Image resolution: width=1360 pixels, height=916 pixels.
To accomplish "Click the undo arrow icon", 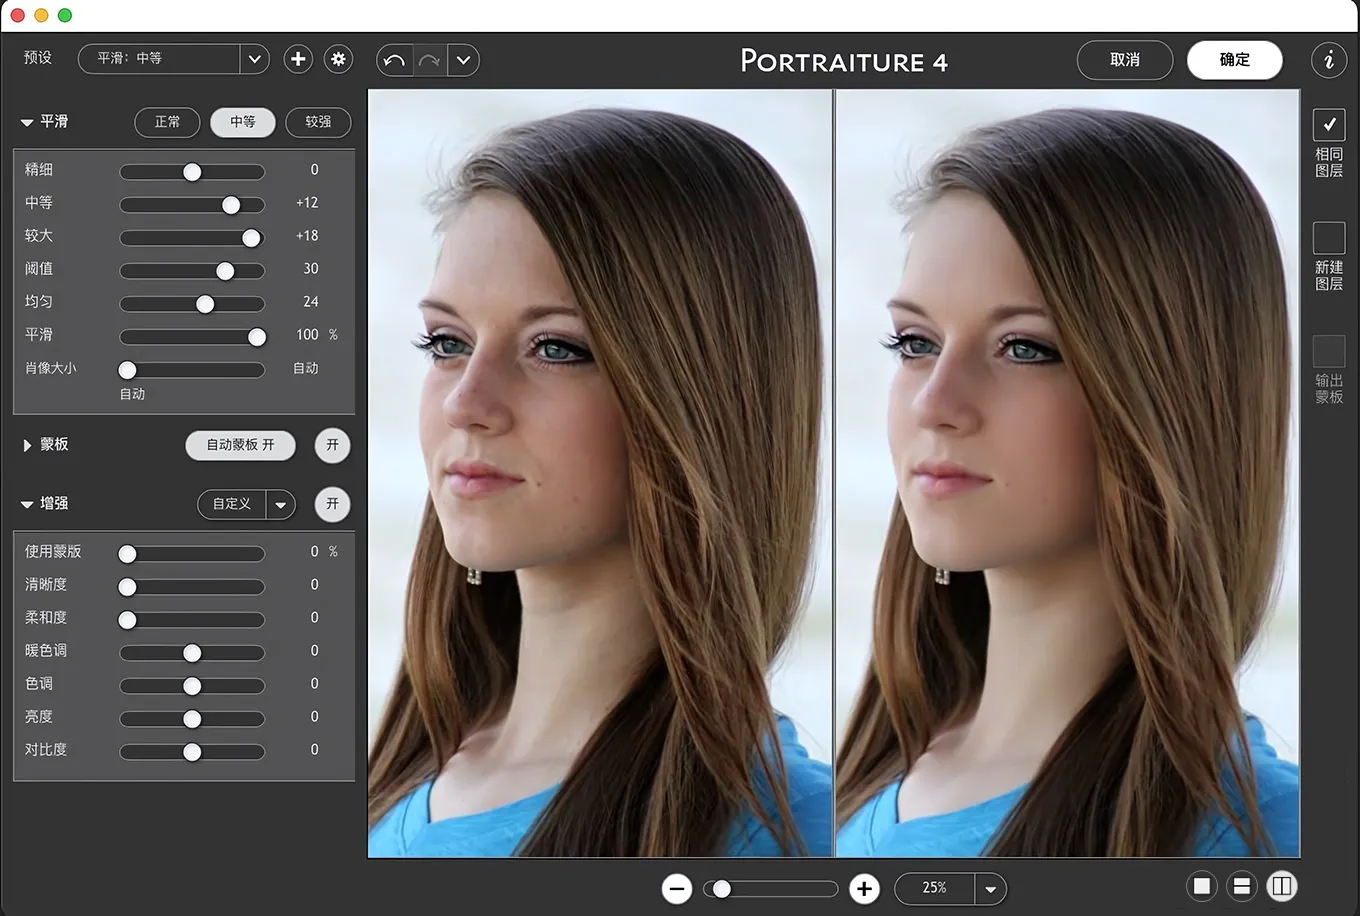I will (394, 60).
